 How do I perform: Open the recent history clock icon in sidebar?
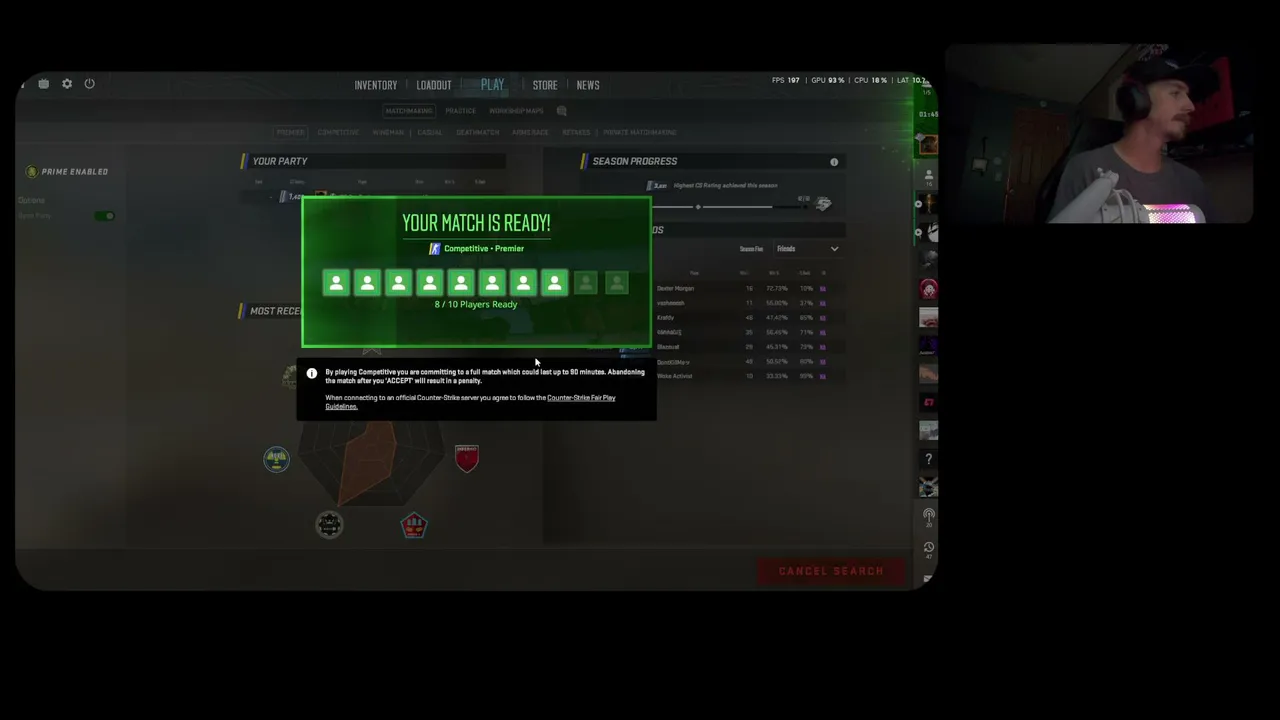(929, 549)
